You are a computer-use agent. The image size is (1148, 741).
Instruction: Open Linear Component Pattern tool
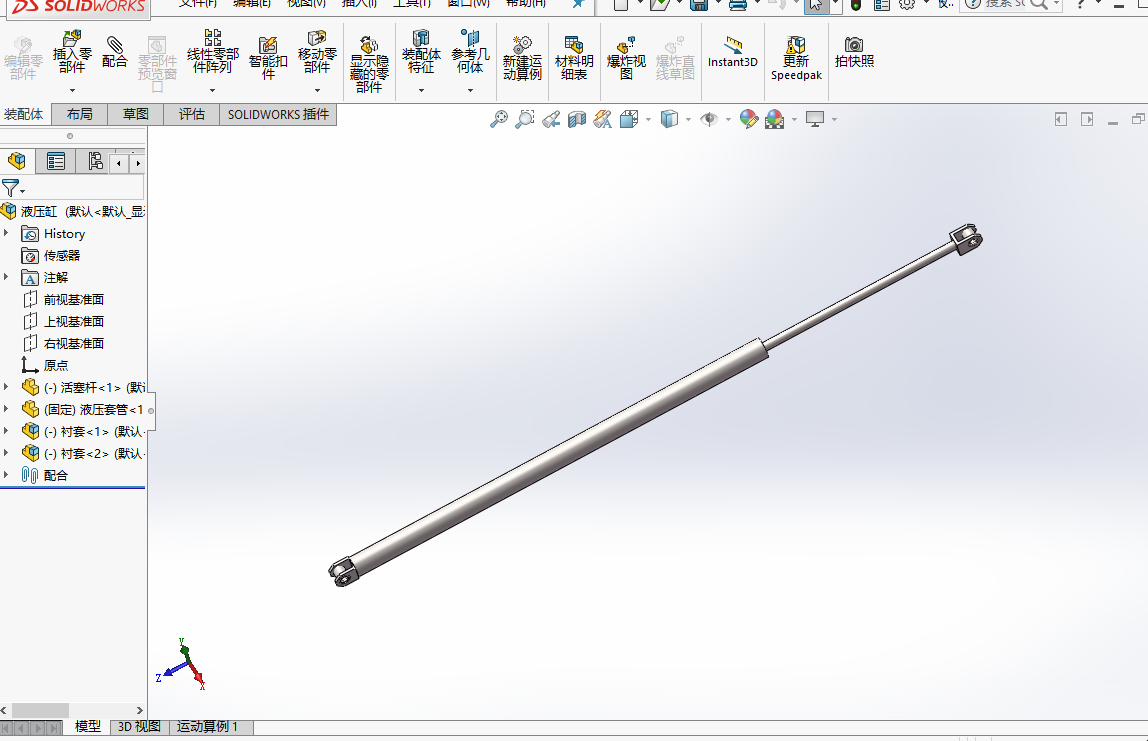(x=212, y=53)
